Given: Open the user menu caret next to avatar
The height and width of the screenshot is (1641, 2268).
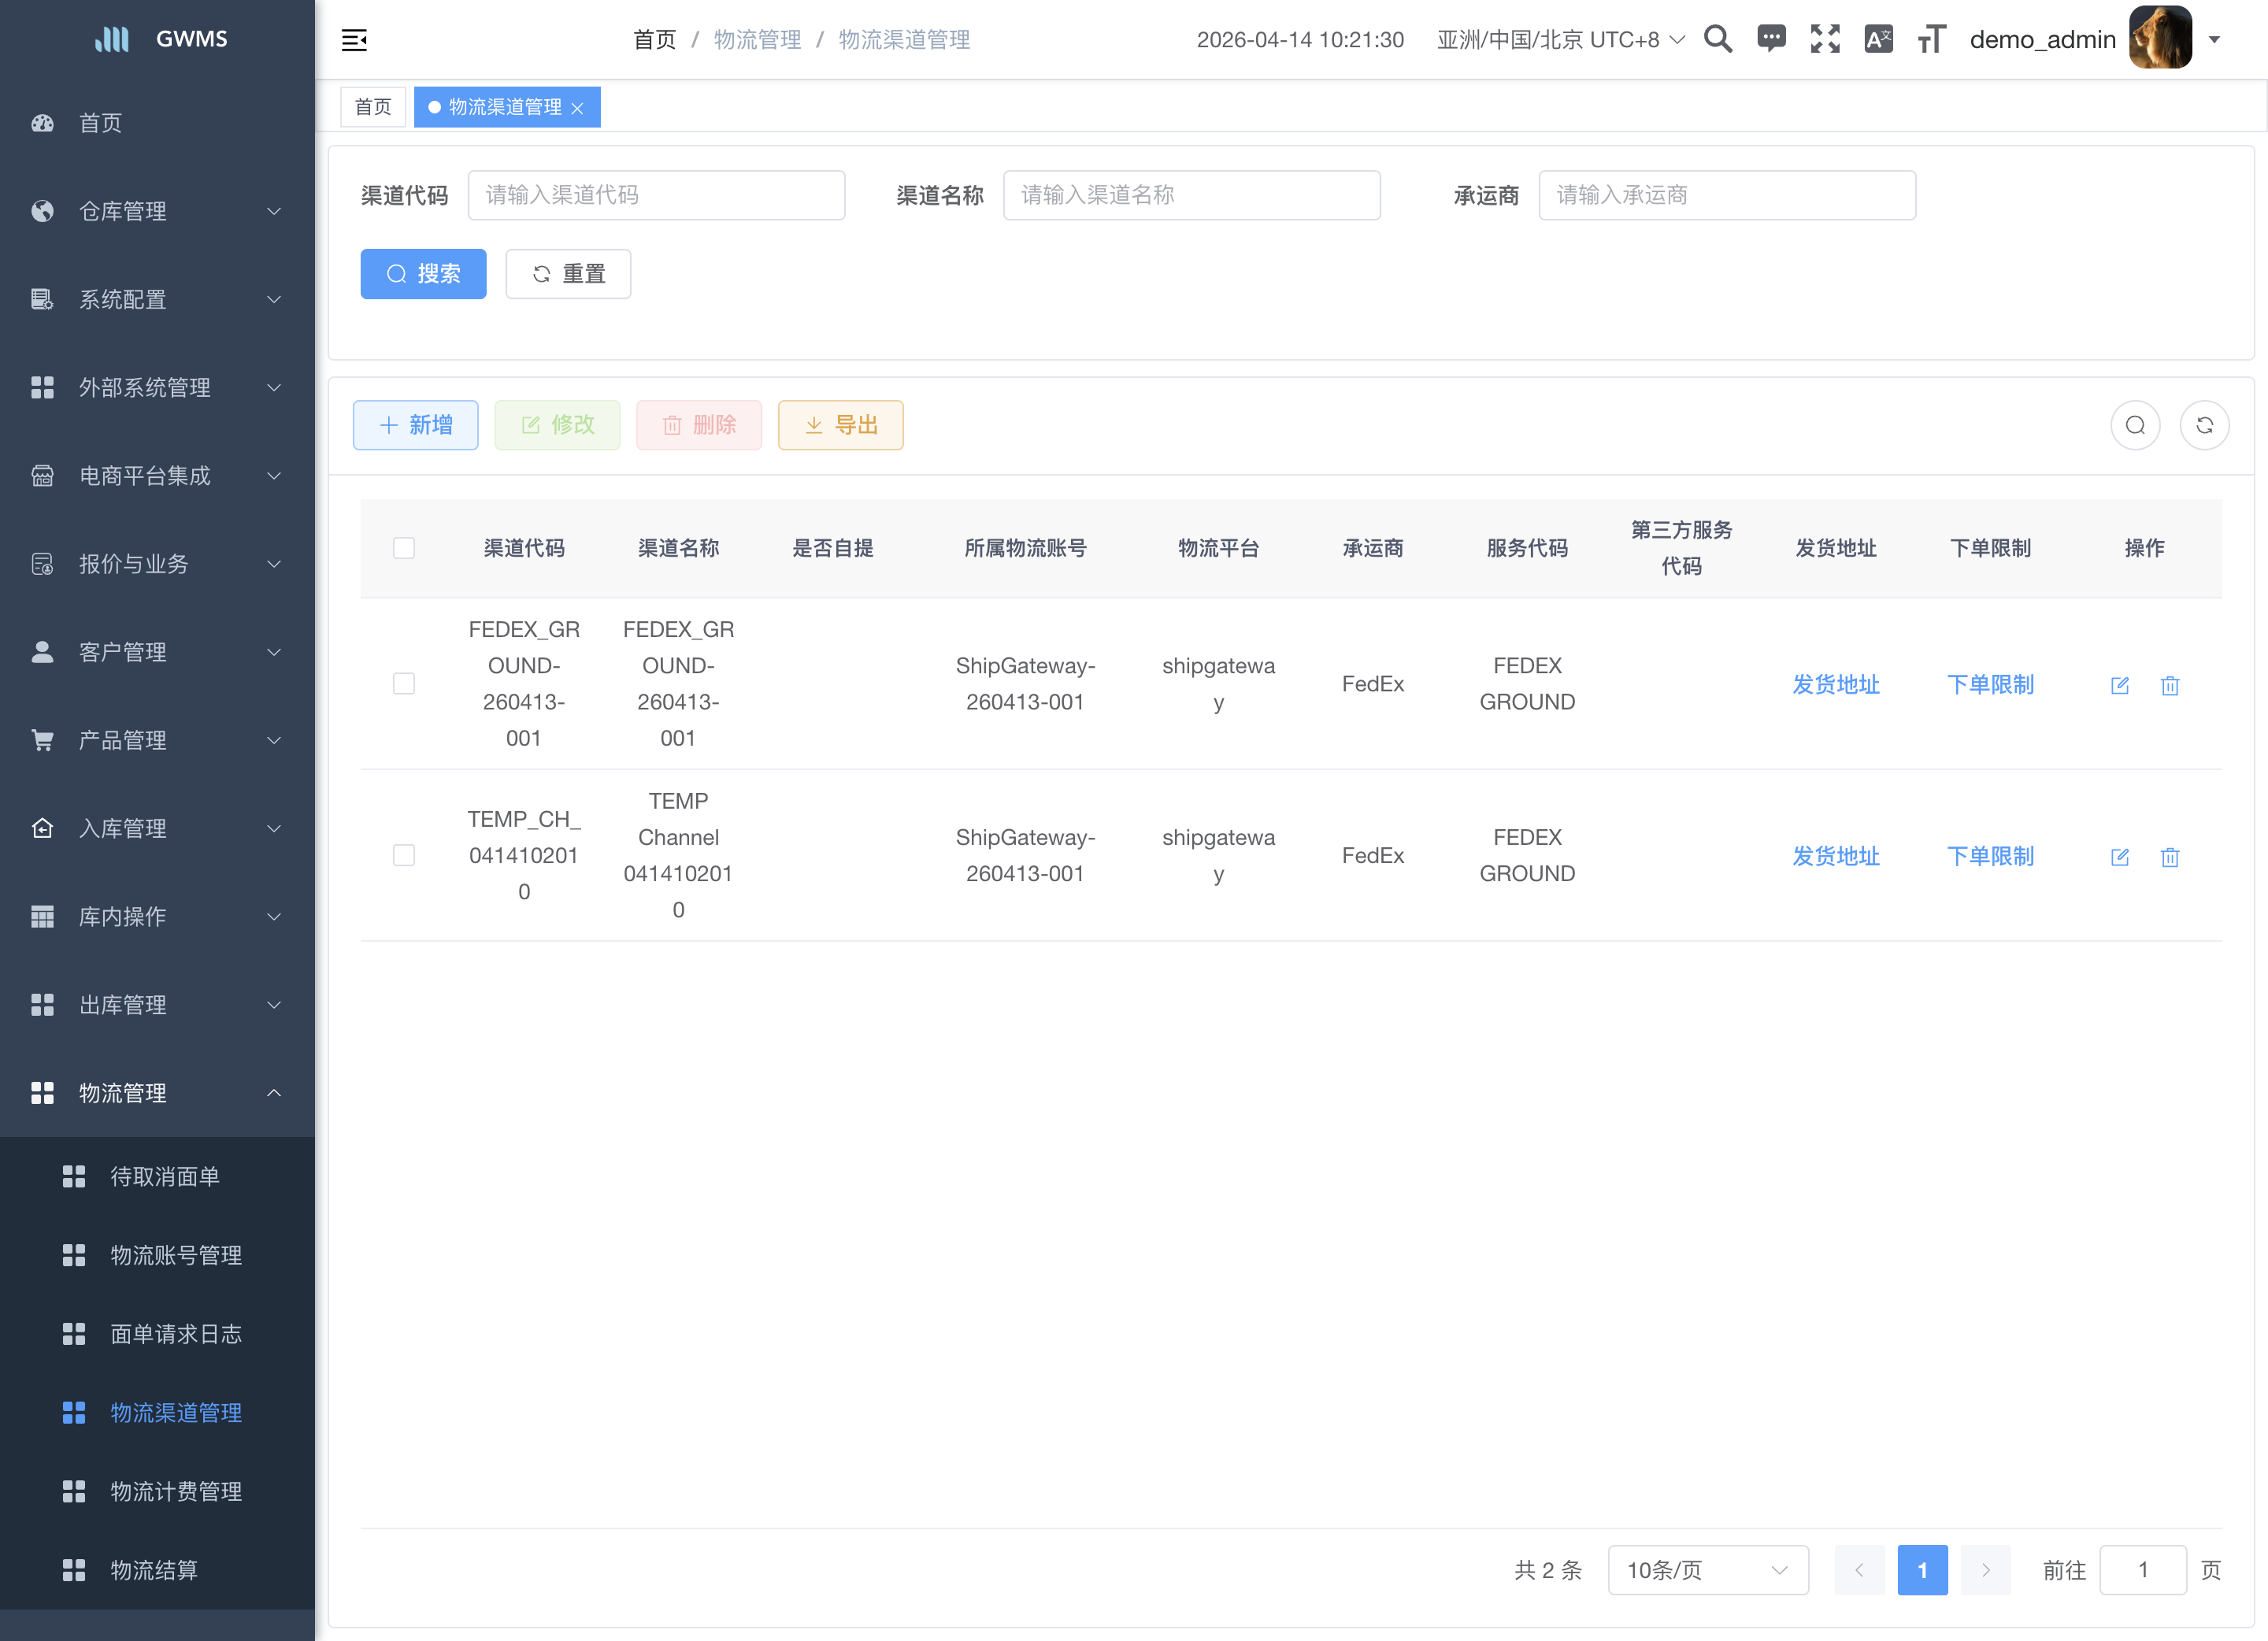Looking at the screenshot, I should pos(2214,40).
